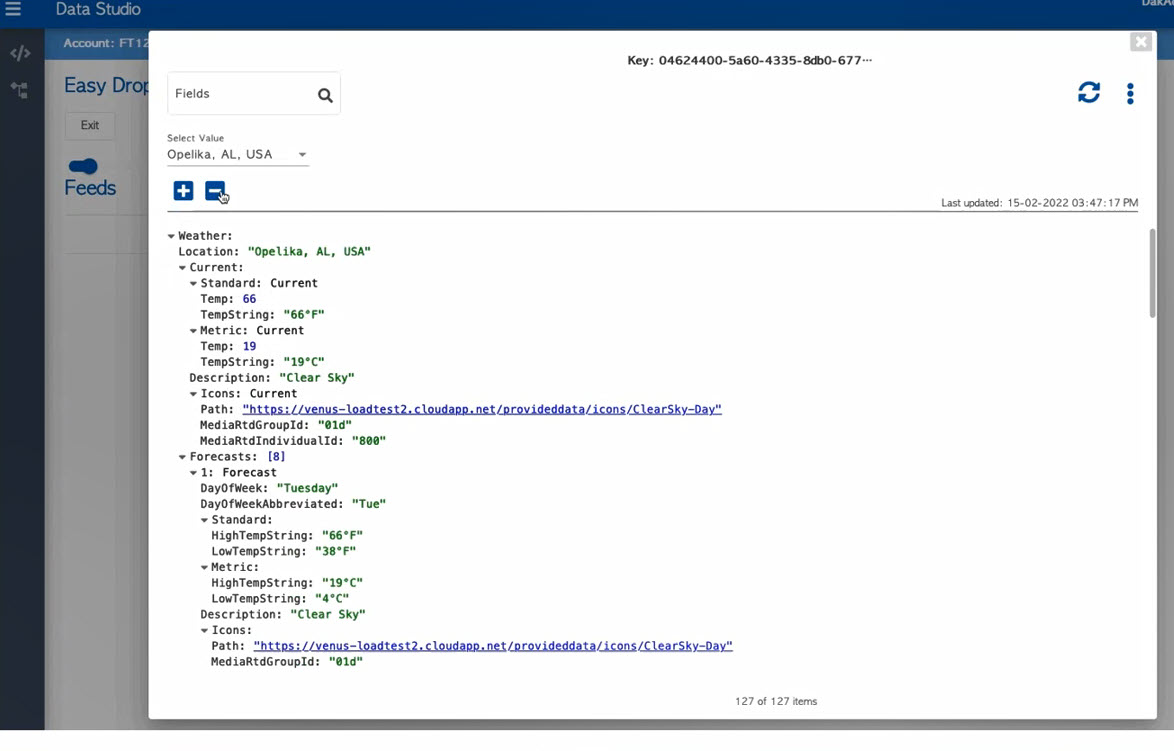The height and width of the screenshot is (751, 1174).
Task: Collapse the Forecasts node
Action: 182,457
